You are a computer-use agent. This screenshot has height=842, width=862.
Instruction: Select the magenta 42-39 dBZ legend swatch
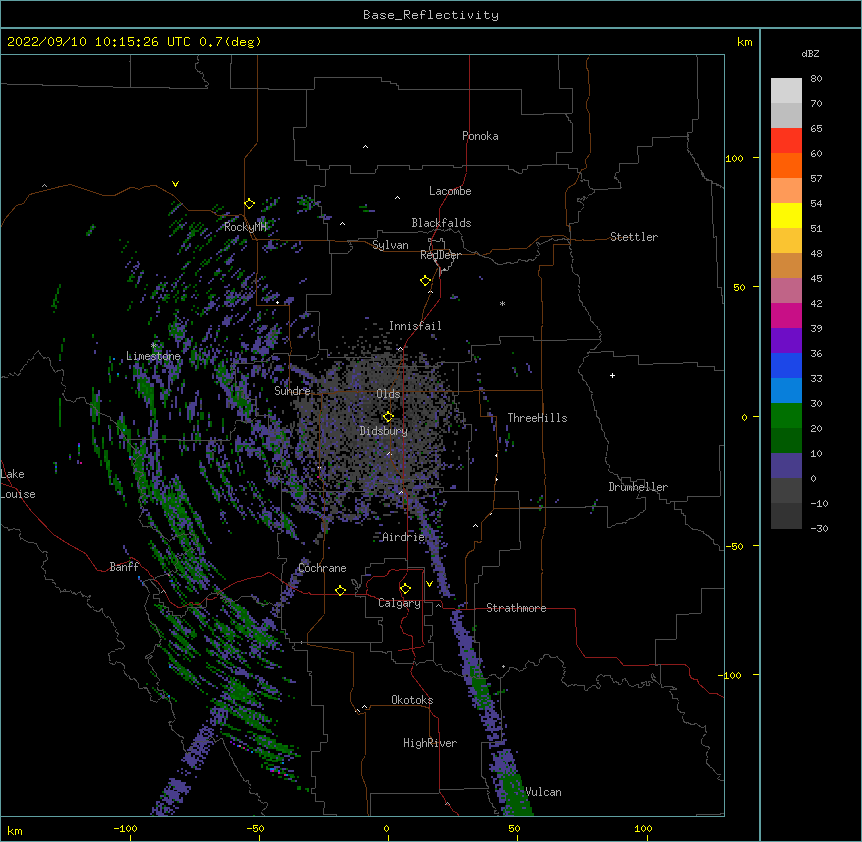click(786, 315)
